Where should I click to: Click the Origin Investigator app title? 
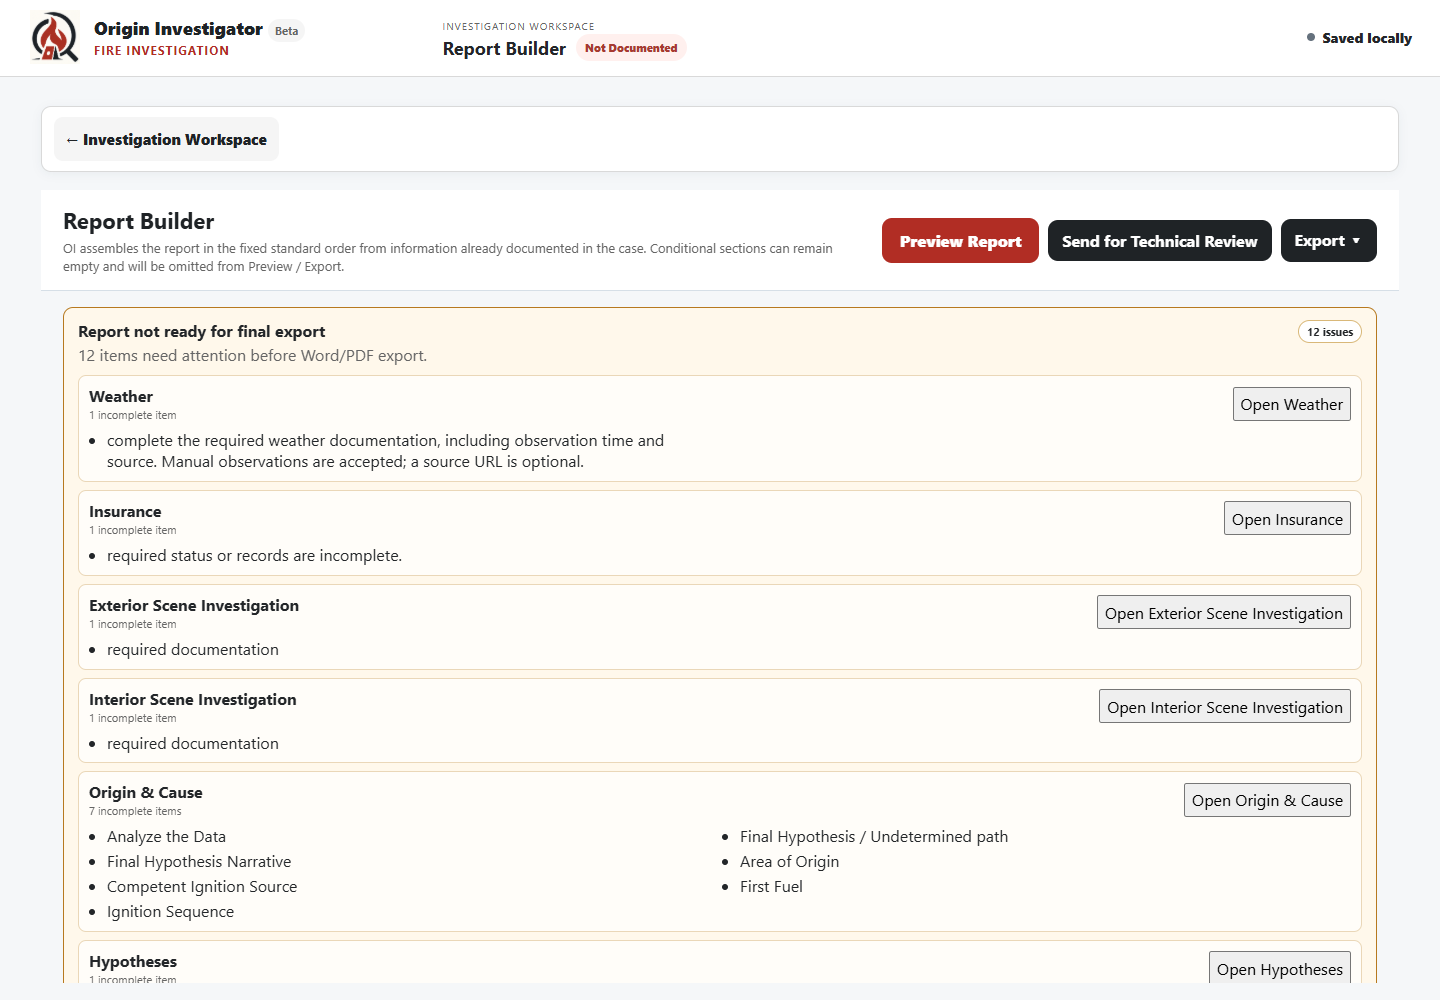(178, 29)
